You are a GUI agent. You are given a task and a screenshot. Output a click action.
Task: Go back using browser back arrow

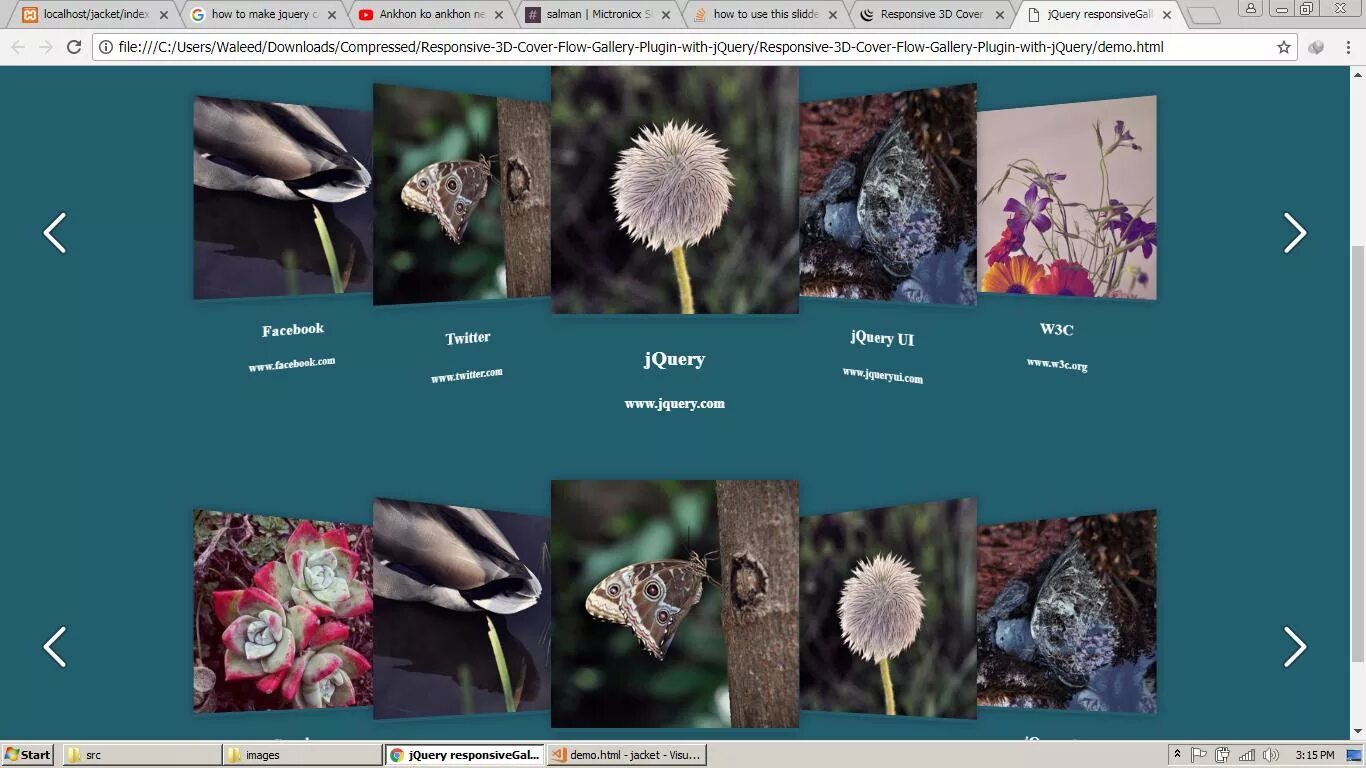tap(18, 47)
